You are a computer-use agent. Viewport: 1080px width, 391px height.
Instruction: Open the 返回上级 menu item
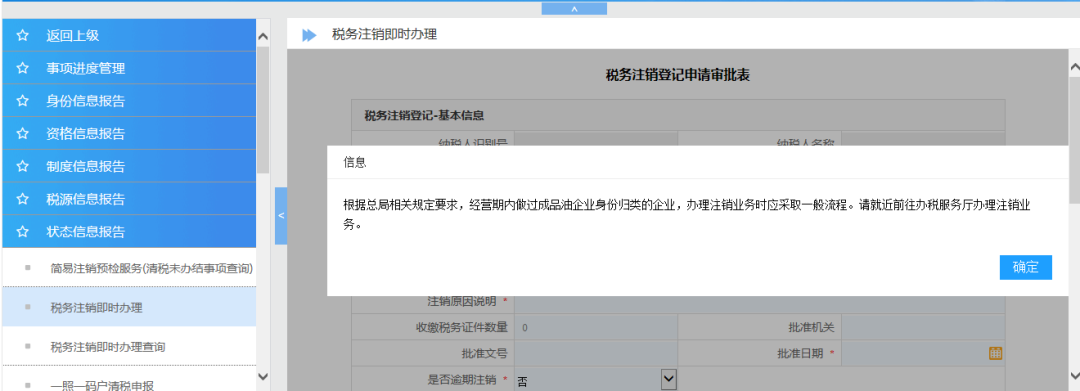pos(129,36)
